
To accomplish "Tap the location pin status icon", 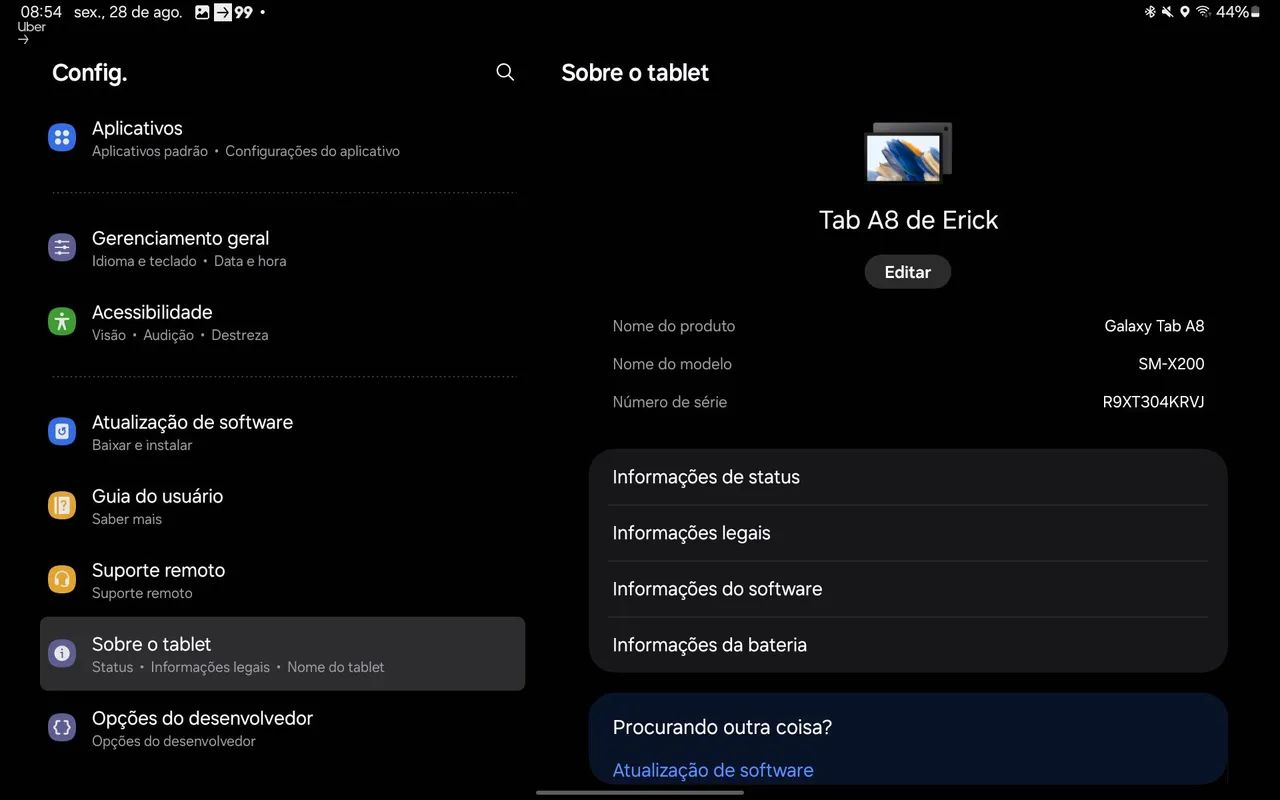I will [x=1184, y=12].
